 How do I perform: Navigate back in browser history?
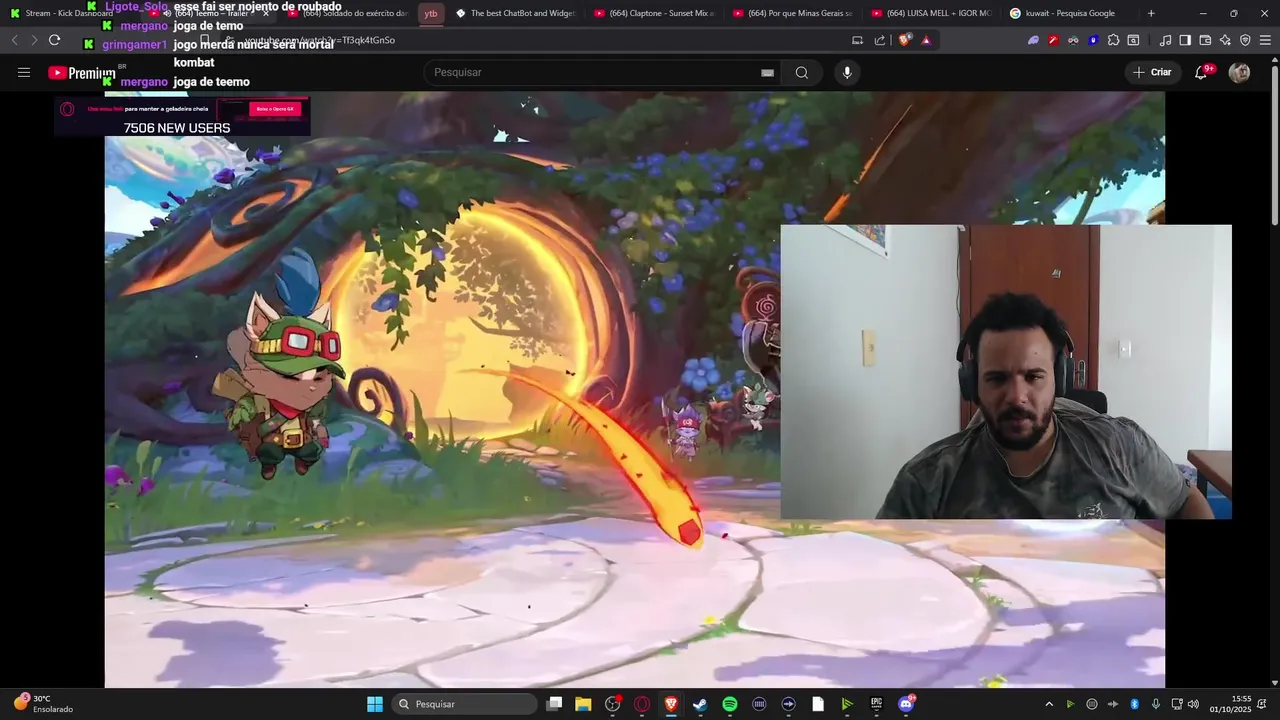14,40
